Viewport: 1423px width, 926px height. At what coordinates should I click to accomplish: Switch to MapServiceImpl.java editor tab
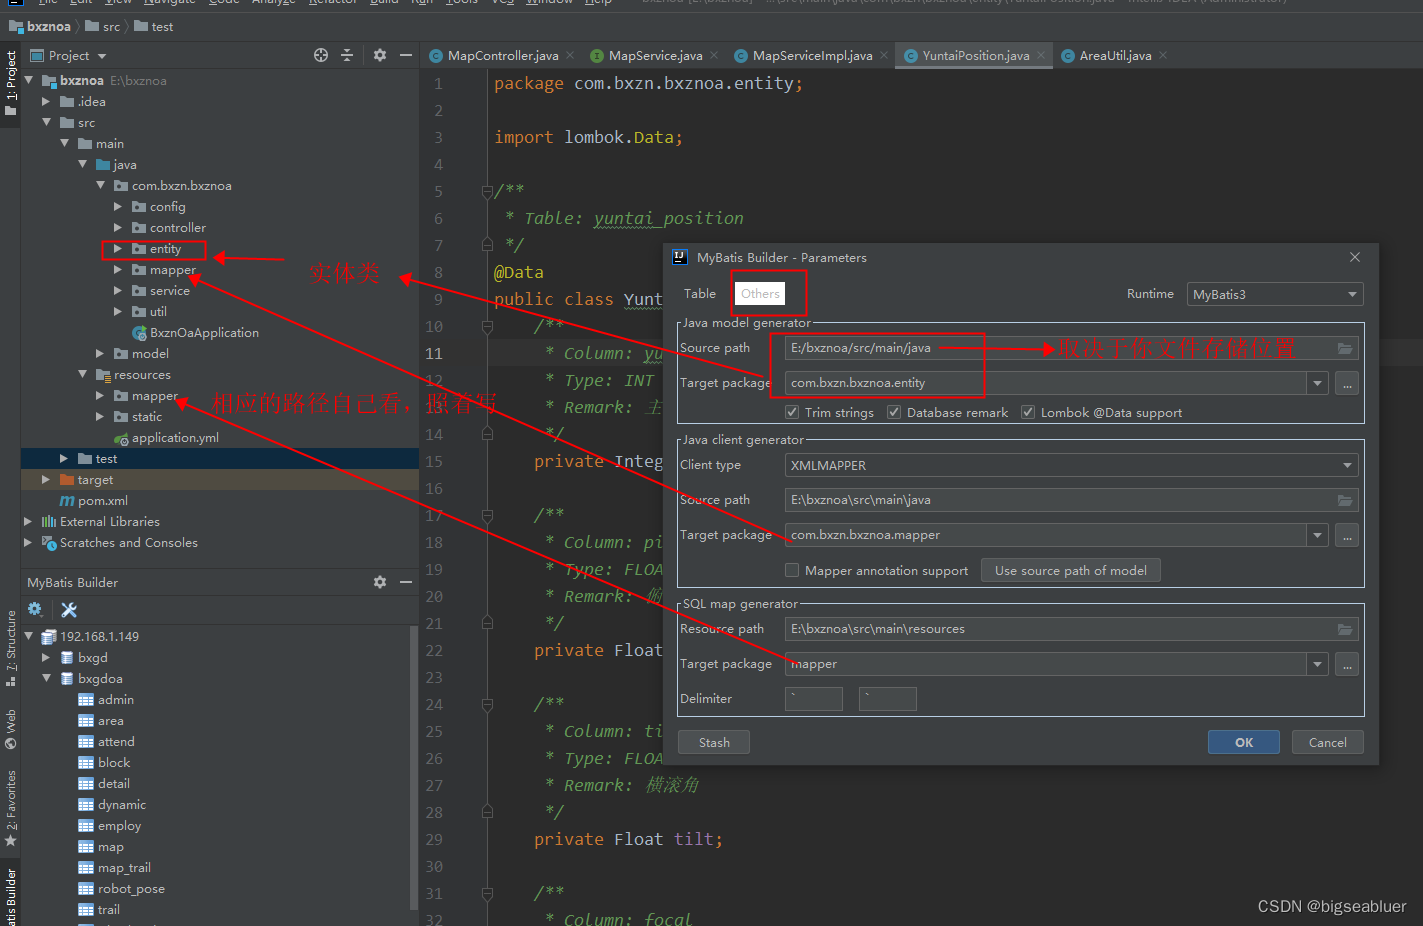(812, 55)
